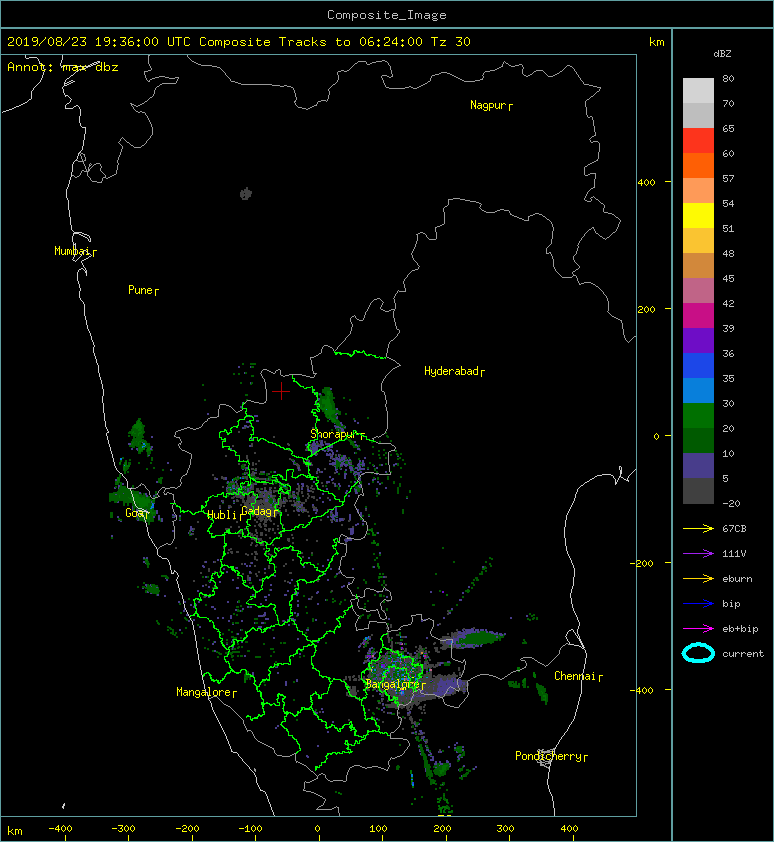This screenshot has width=774, height=842.
Task: Click the cyan 'current' ellipse legend icon
Action: pyautogui.click(x=698, y=653)
